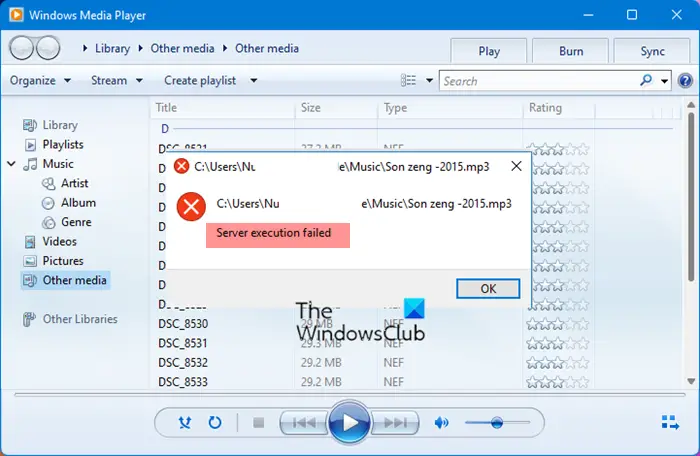Switch to the Play tab

pos(489,51)
